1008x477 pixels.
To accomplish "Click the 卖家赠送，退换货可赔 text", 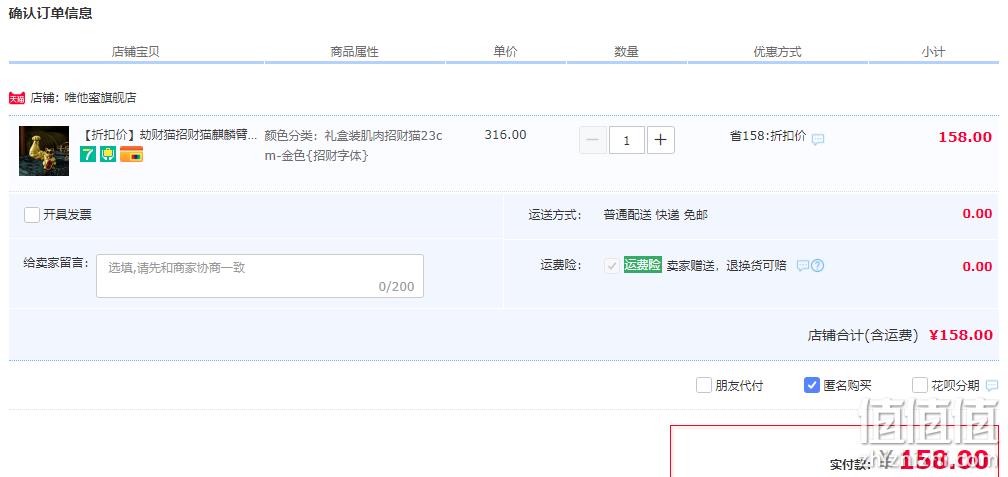I will click(x=726, y=266).
